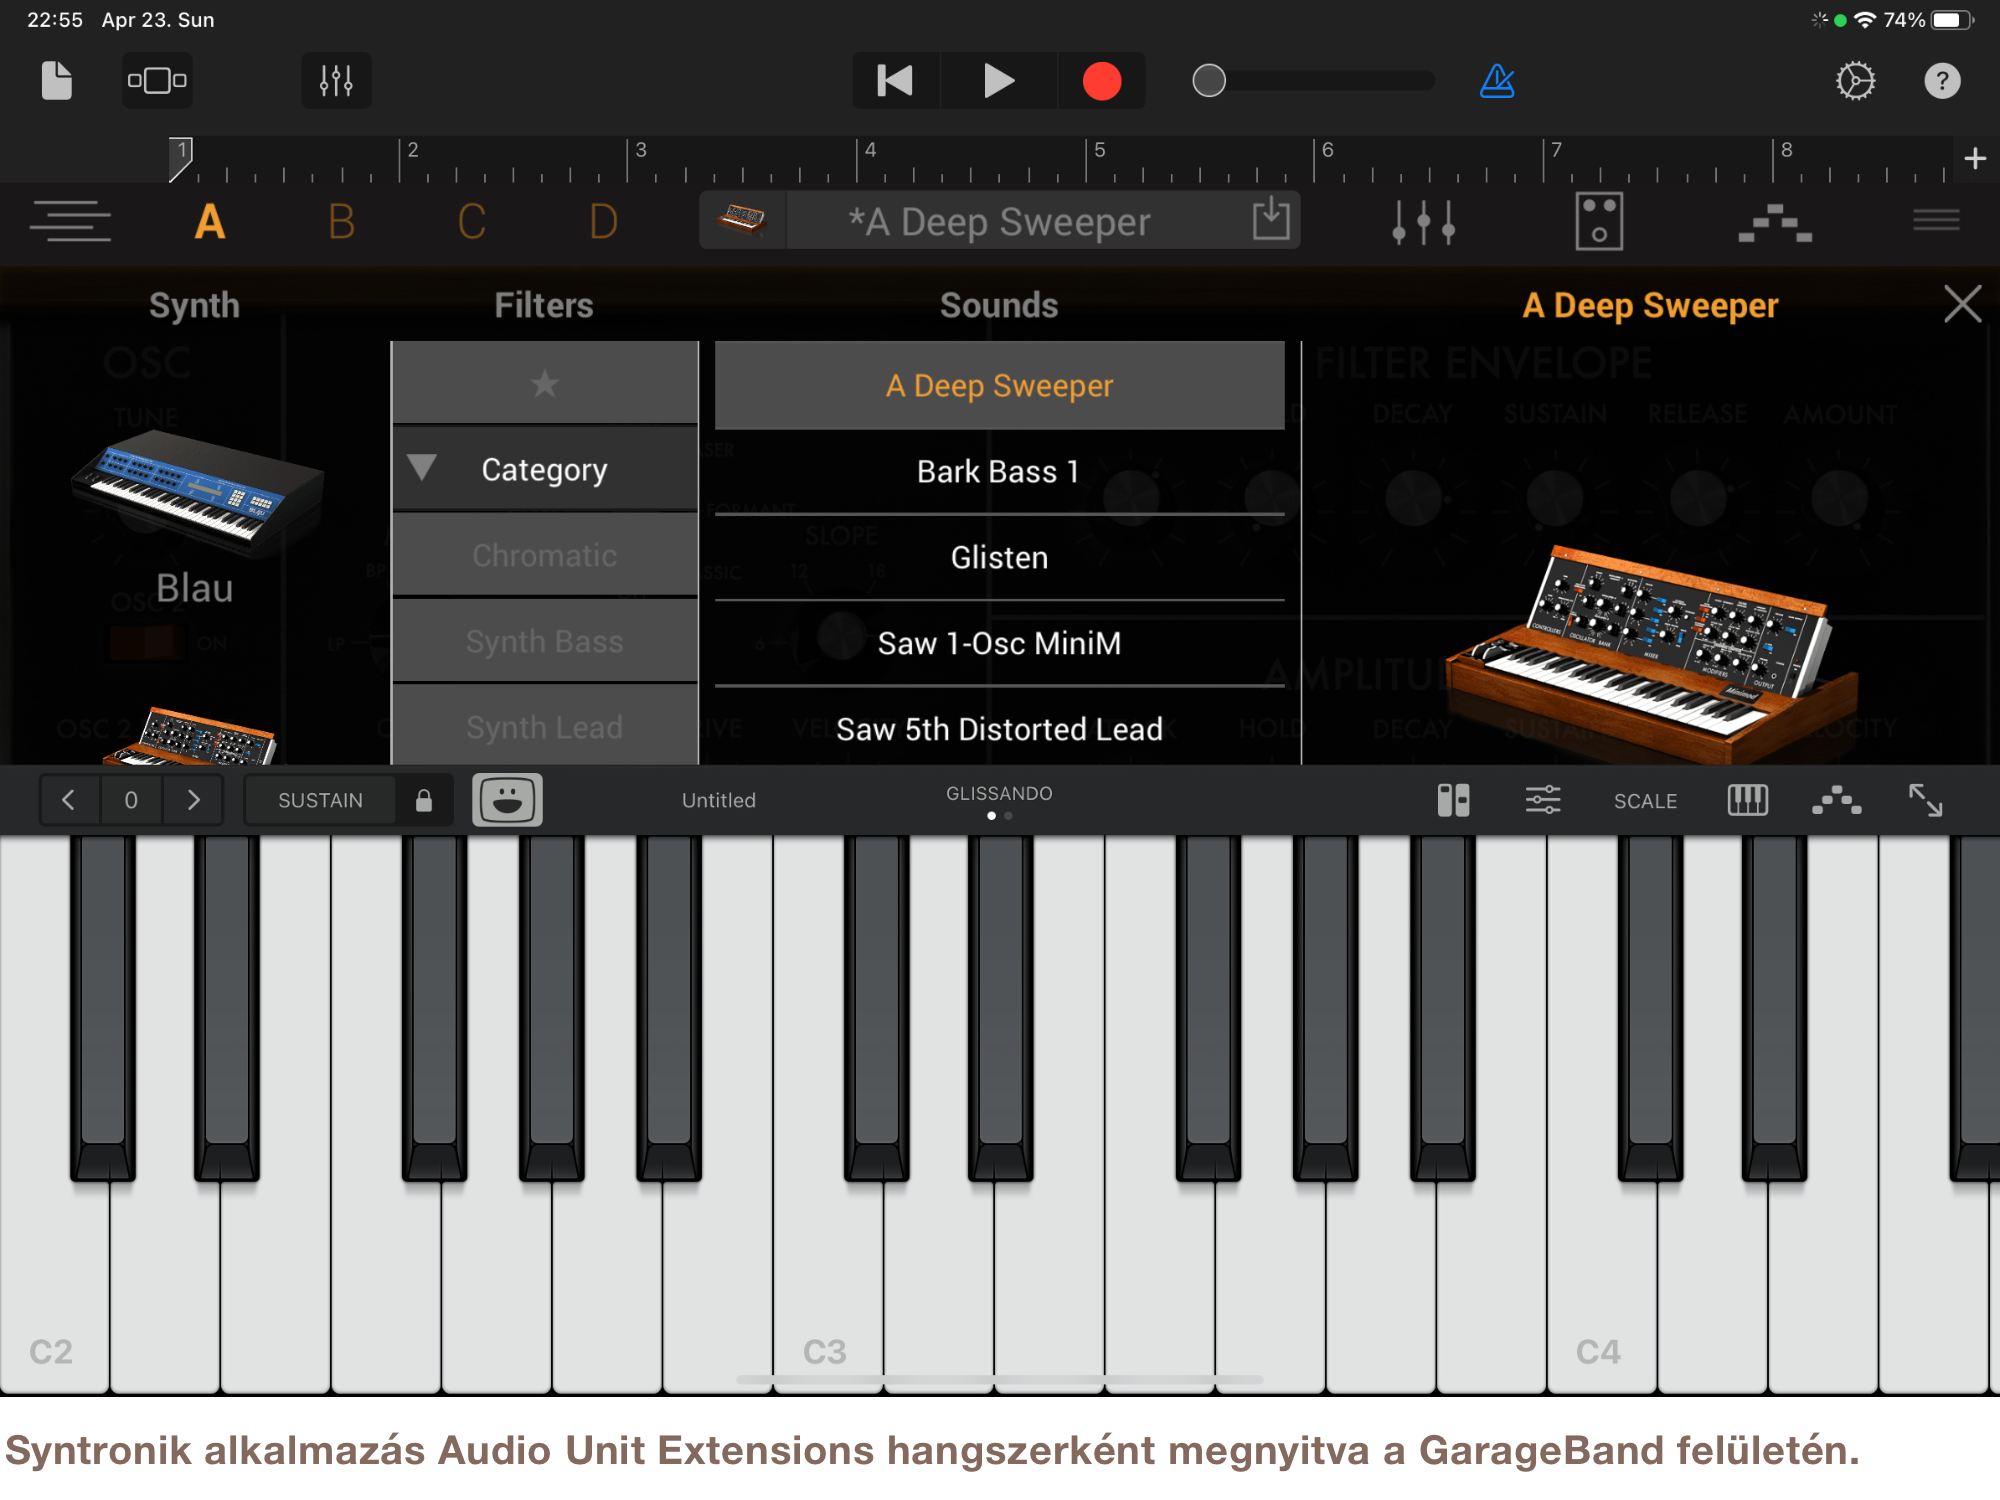Select the A Deep Sweeper sound
The image size is (2000, 1500).
coord(1000,385)
